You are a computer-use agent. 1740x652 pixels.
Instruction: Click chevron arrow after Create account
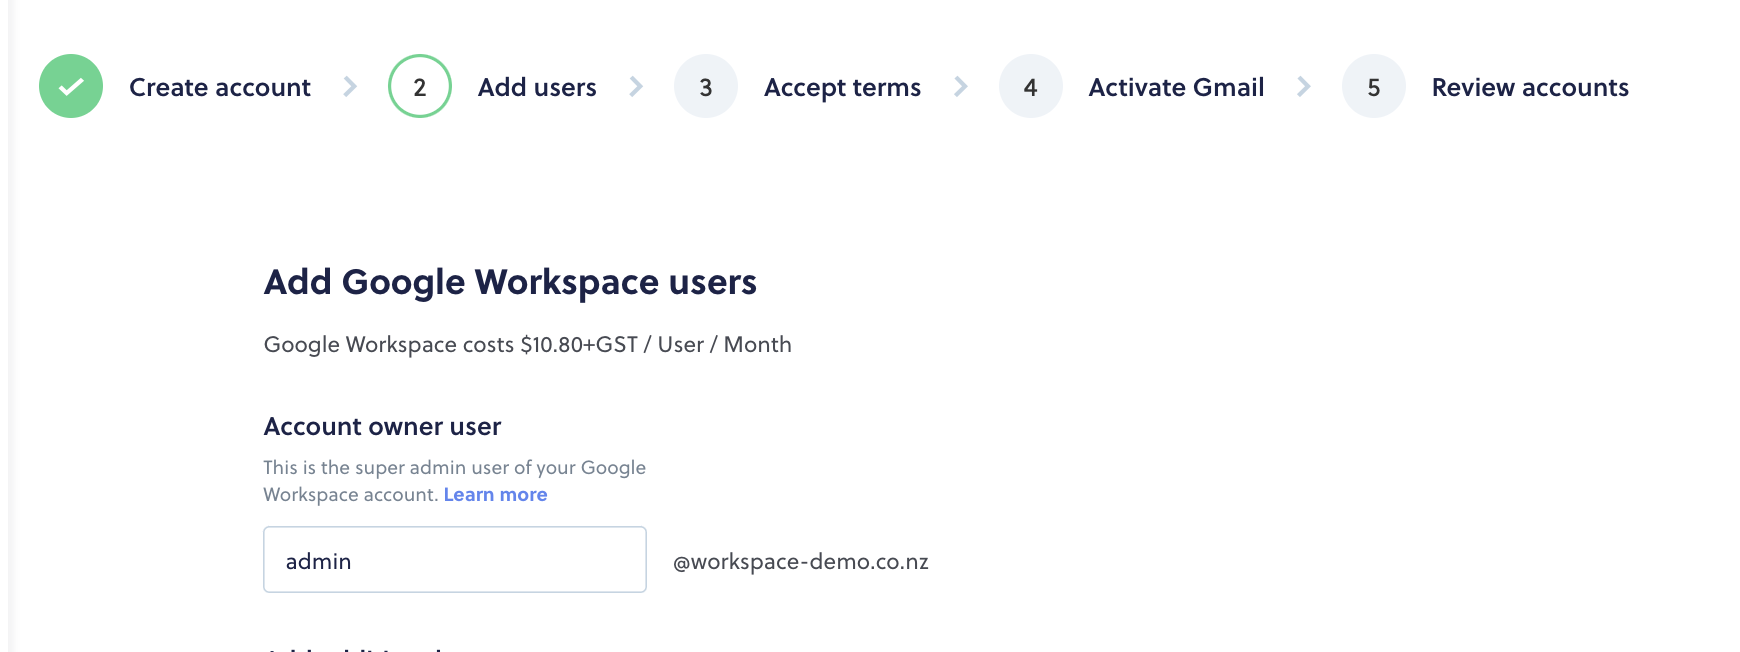(x=350, y=87)
